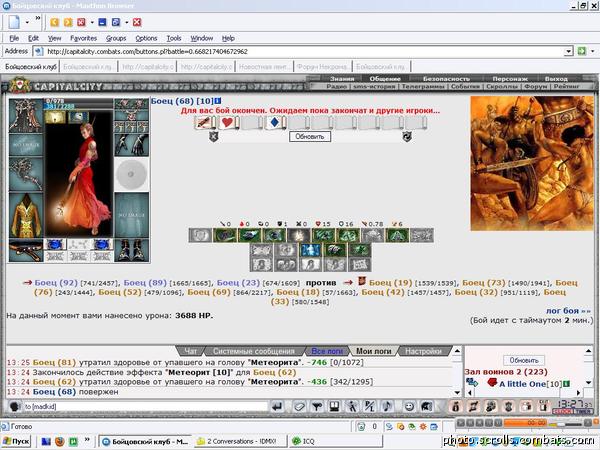The width and height of the screenshot is (600, 450).
Task: Click the first scroll slot with the red weapon
Action: (x=204, y=122)
